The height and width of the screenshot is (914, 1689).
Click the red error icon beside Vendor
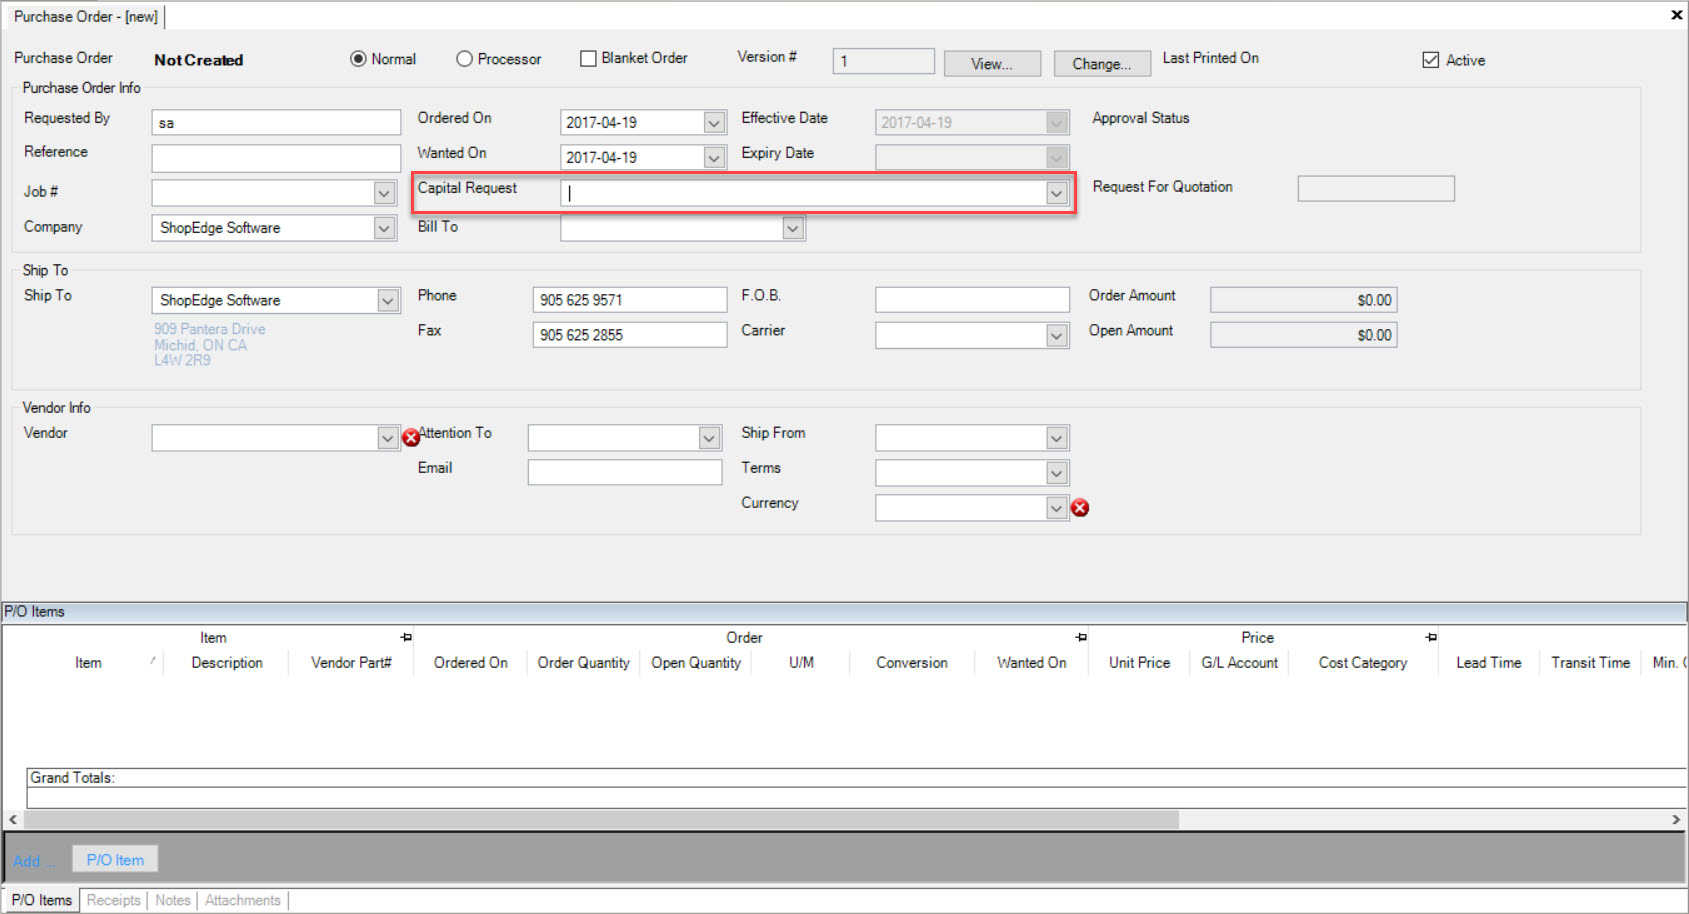tap(410, 438)
